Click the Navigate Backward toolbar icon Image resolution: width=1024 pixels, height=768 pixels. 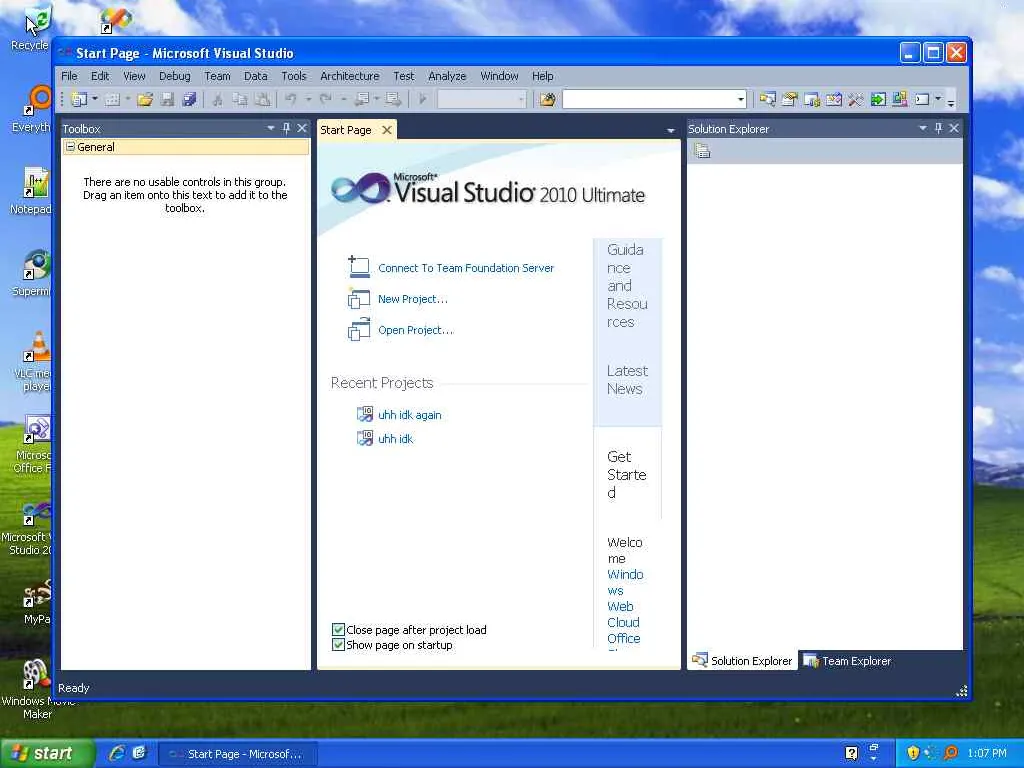click(361, 99)
